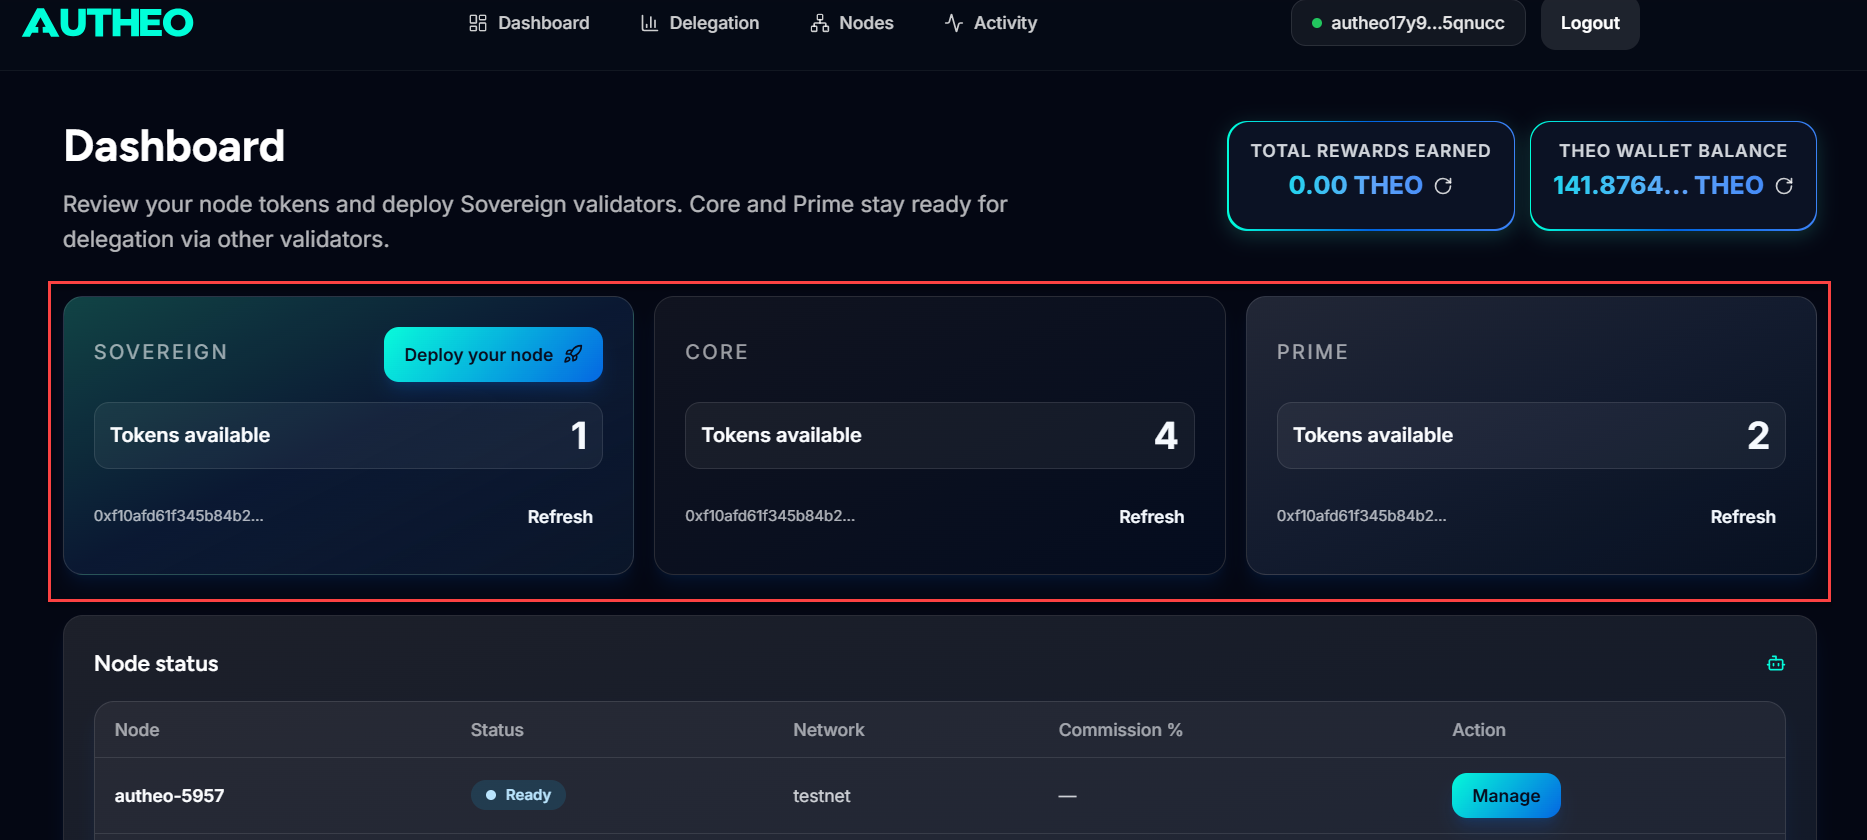Viewport: 1867px width, 840px height.
Task: Click the Commission % column header
Action: pos(1121,730)
